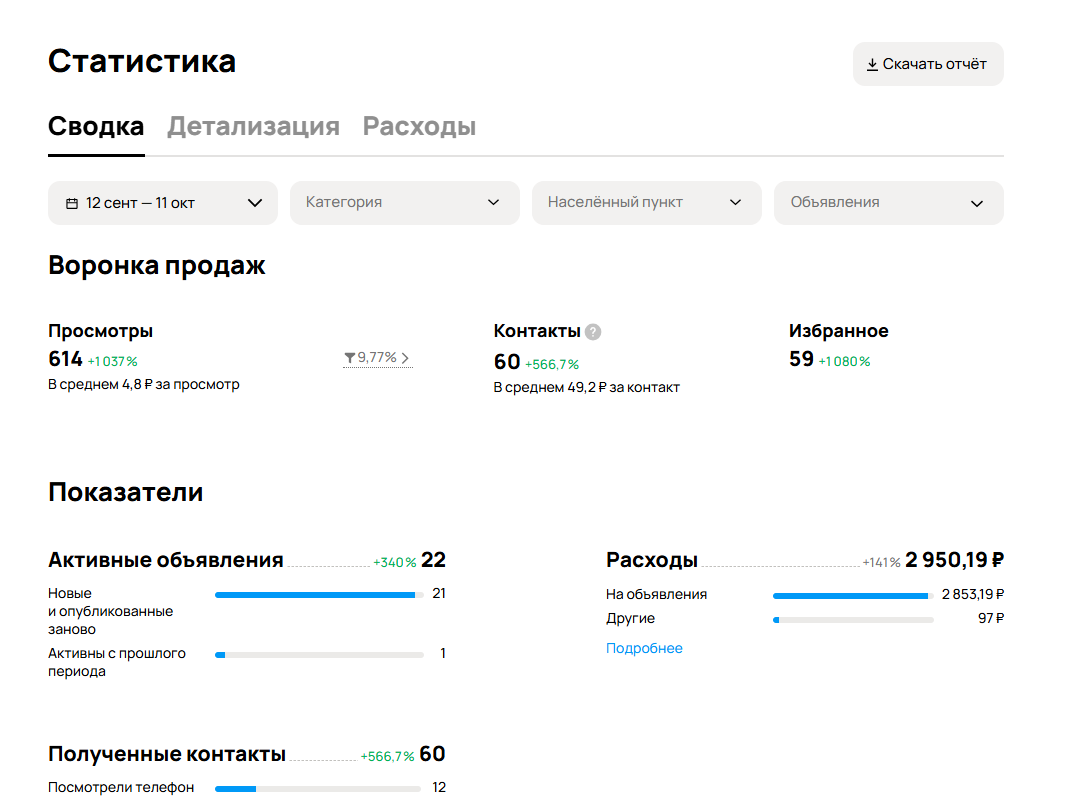The width and height of the screenshot is (1086, 803).
Task: Open the Объявления dropdown filter
Action: 888,203
